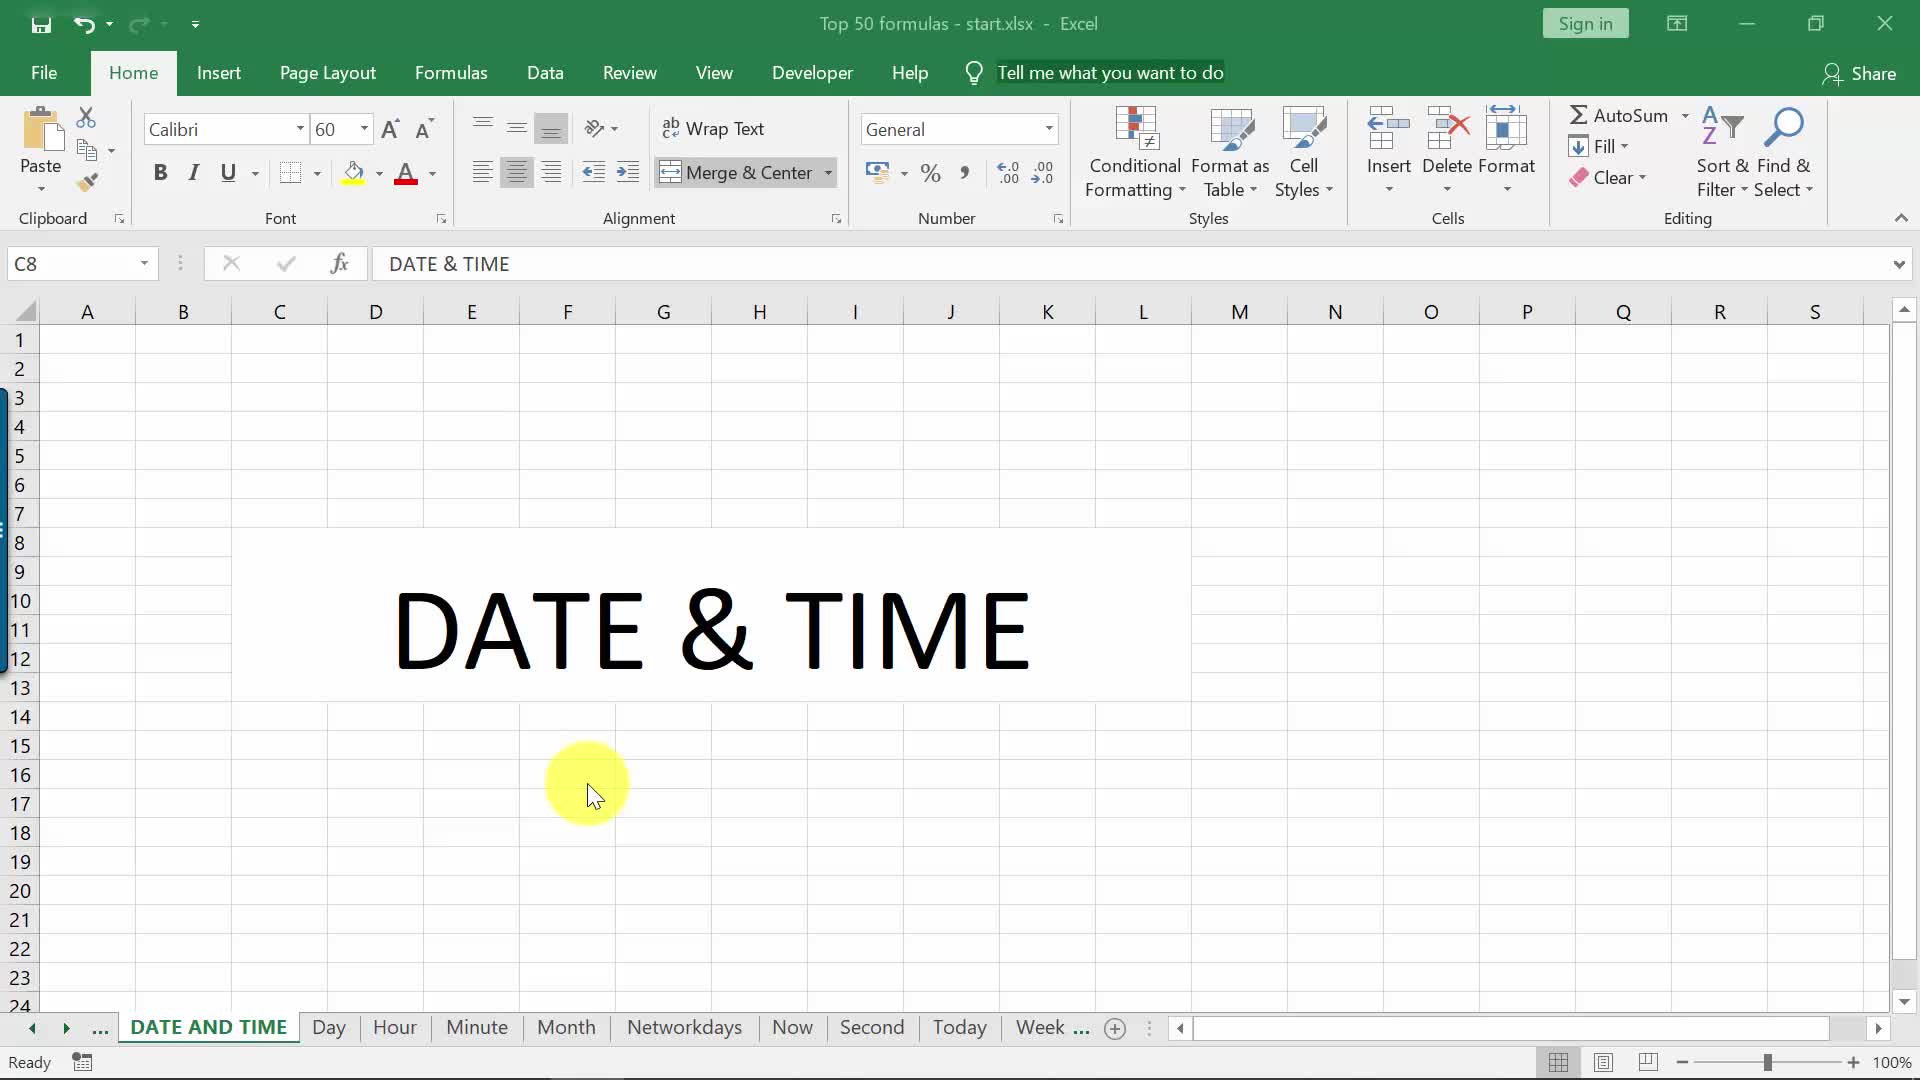This screenshot has height=1080, width=1920.
Task: Click the Share button
Action: point(1859,73)
